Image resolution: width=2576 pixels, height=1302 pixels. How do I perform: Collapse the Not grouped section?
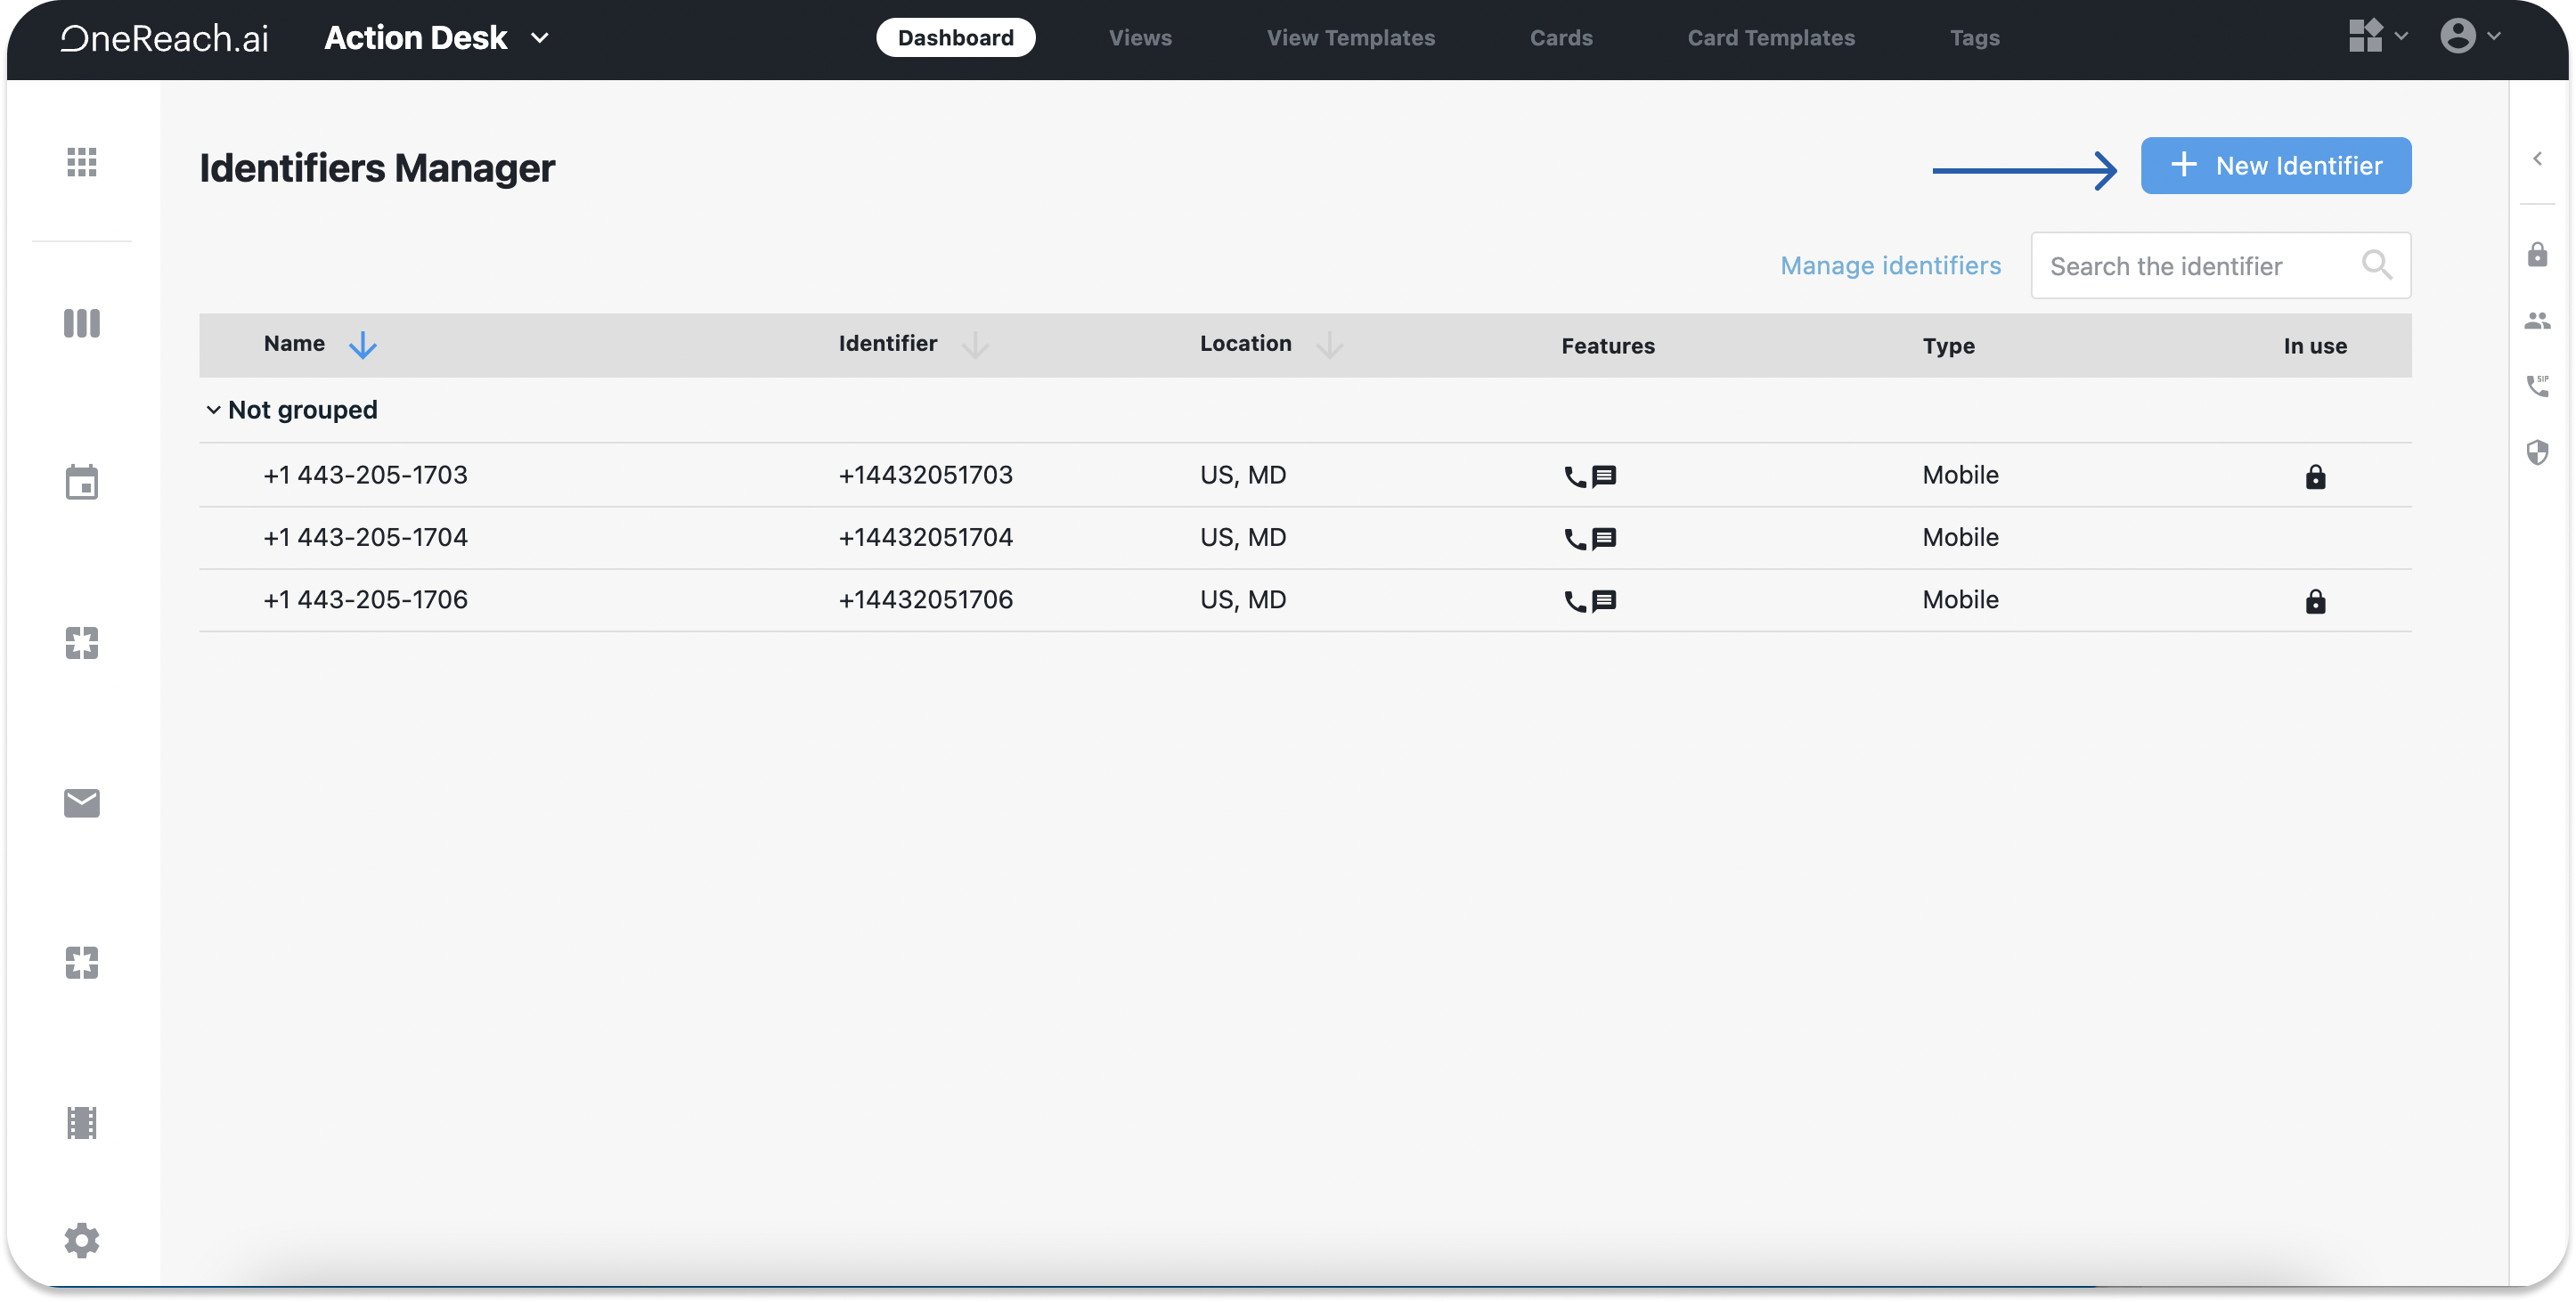pos(213,410)
